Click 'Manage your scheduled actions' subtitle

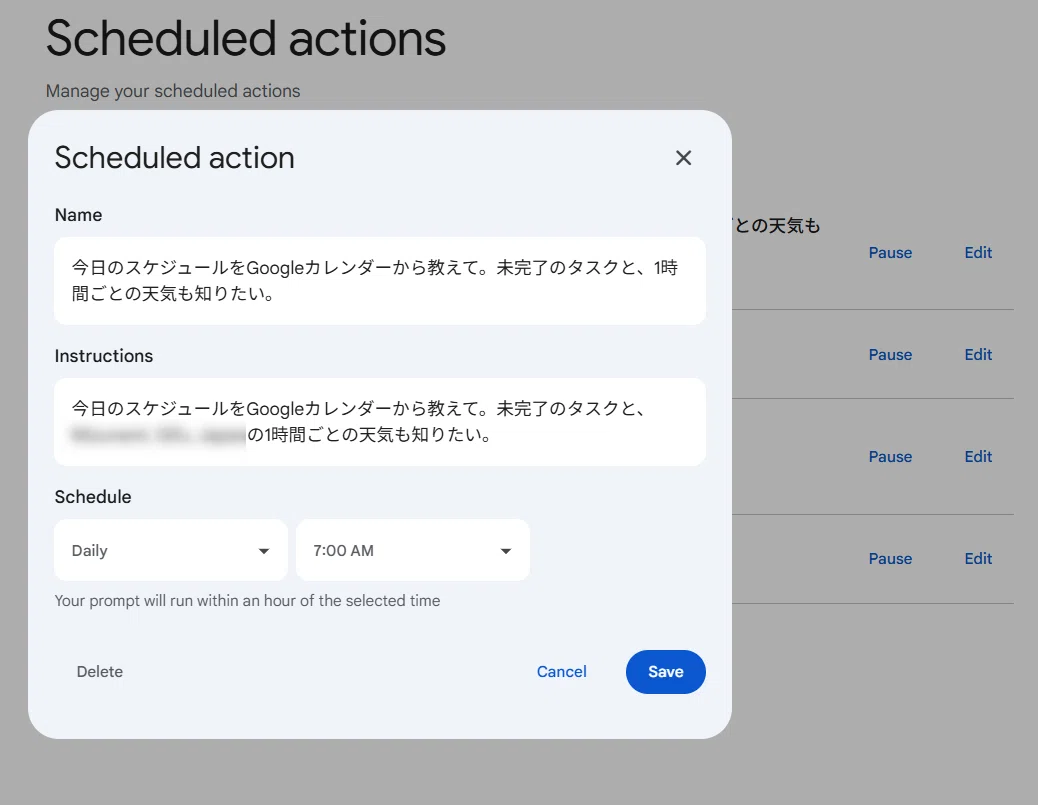pos(173,91)
